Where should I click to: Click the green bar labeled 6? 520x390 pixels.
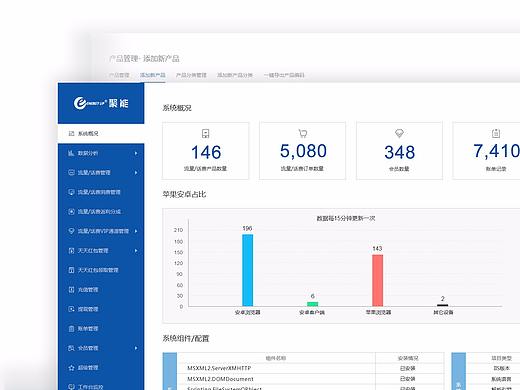coord(312,304)
